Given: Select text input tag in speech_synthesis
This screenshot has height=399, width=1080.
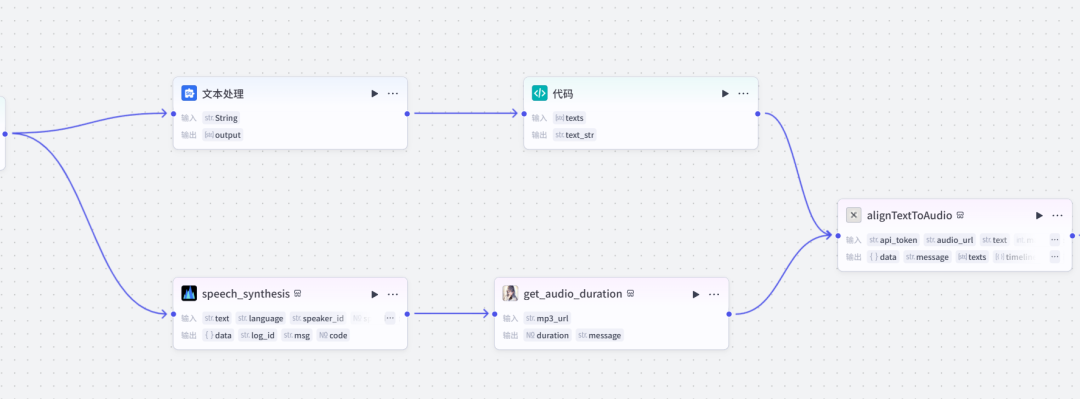Looking at the screenshot, I should [217, 318].
